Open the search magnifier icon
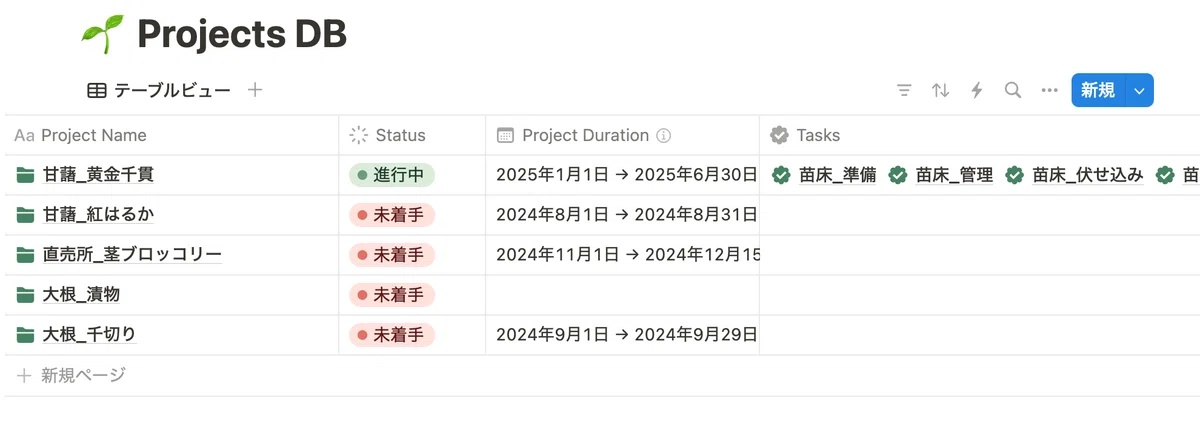 pyautogui.click(x=1013, y=90)
